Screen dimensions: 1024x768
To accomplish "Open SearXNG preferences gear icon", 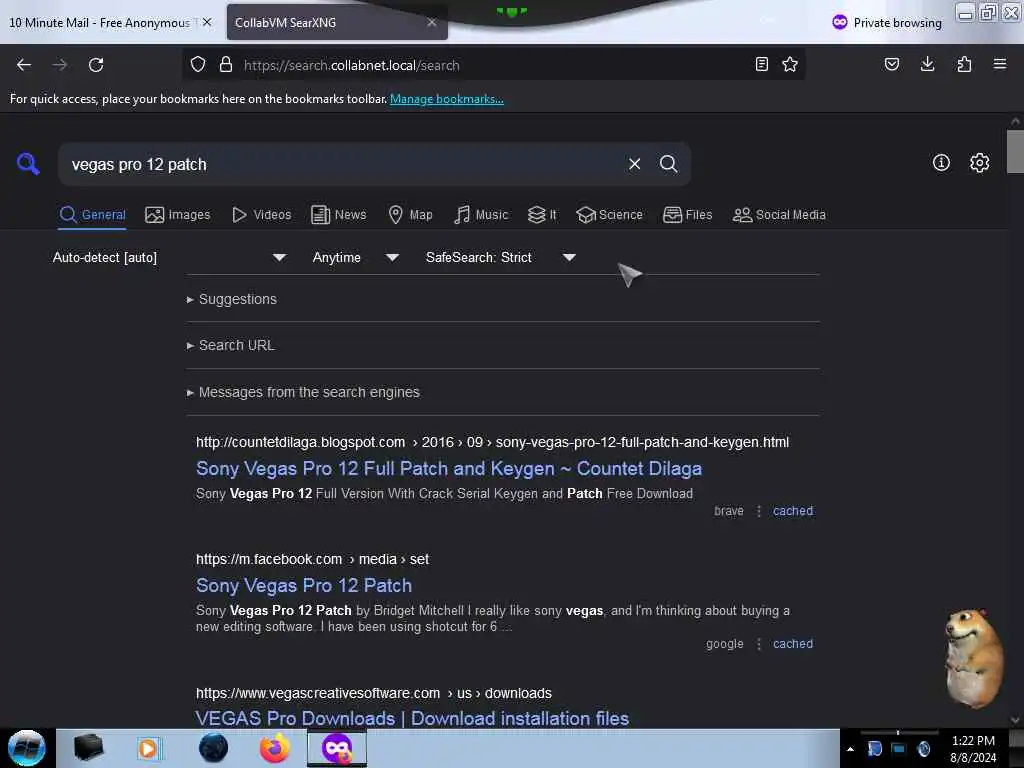I will click(980, 163).
